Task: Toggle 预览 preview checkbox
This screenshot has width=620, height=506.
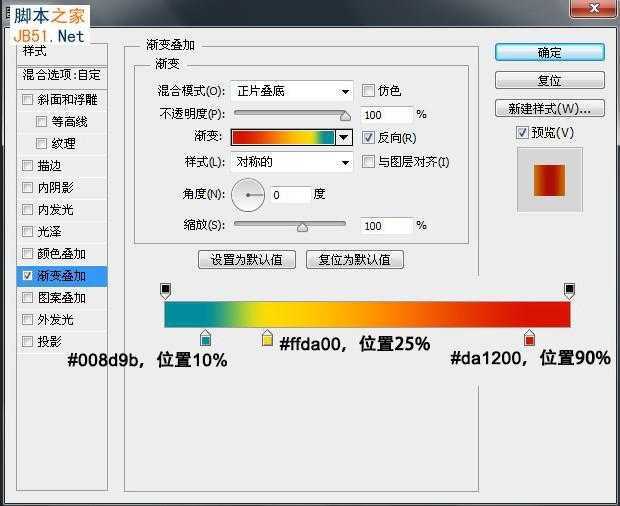Action: click(x=522, y=132)
